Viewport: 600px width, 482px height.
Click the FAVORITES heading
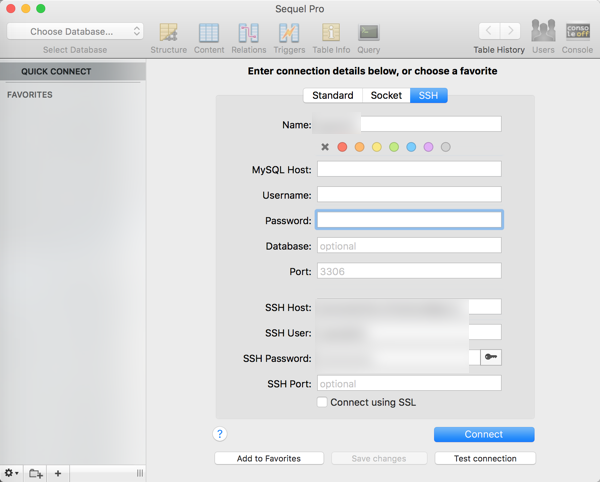pyautogui.click(x=30, y=95)
